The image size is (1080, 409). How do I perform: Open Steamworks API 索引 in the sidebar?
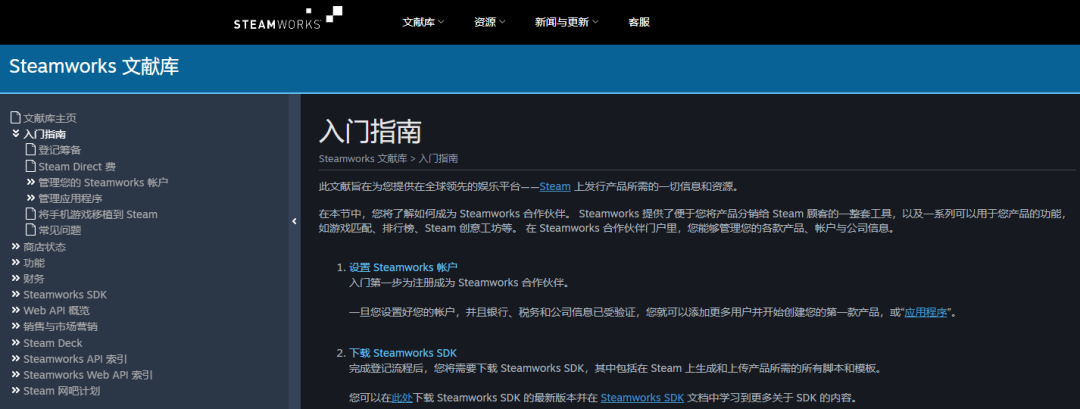coord(75,359)
